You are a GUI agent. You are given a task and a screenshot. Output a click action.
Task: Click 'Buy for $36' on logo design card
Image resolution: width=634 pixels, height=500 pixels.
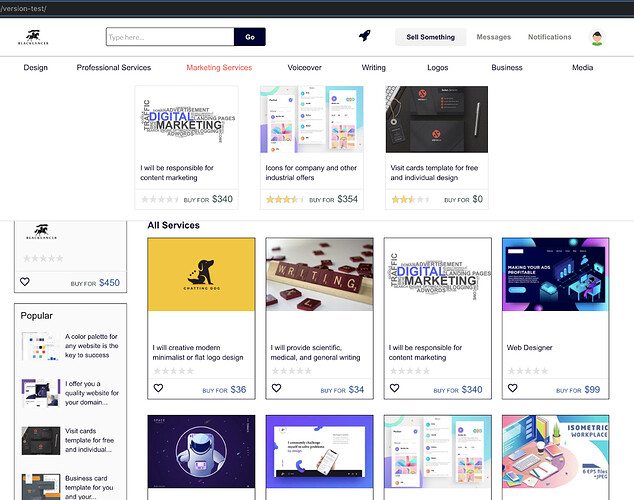tap(224, 390)
